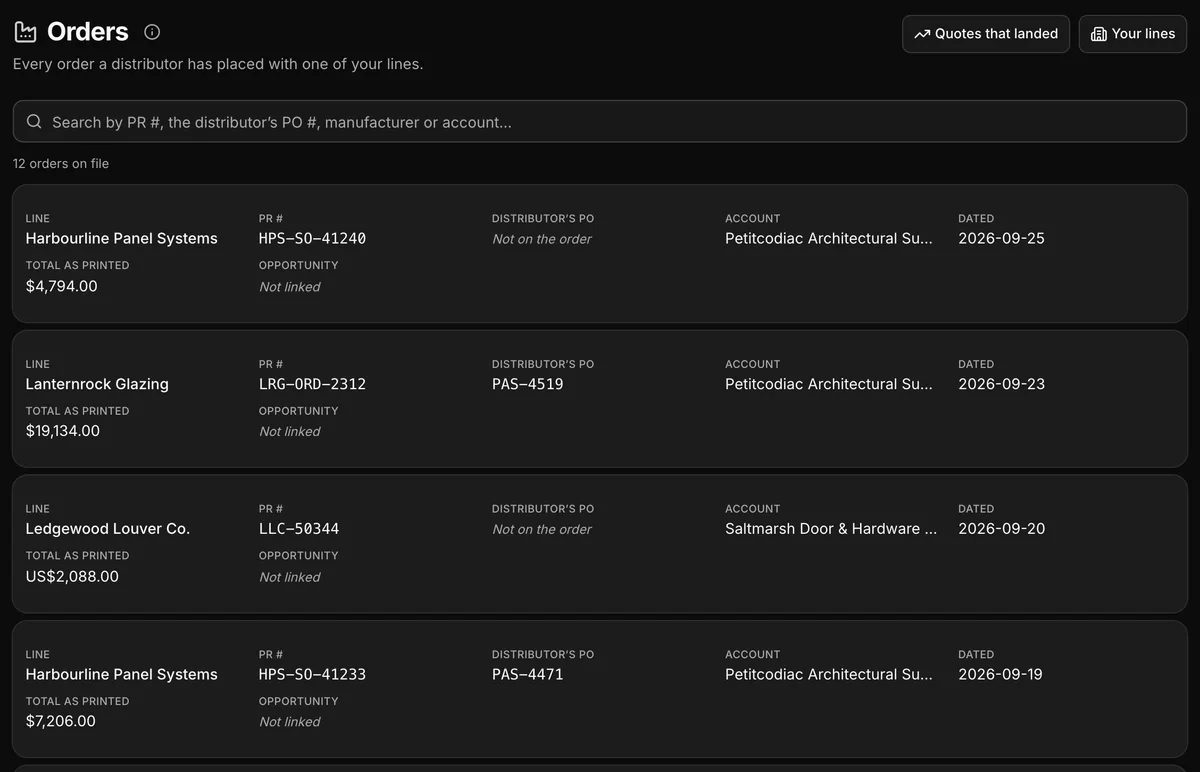Click the $19,134.00 total
This screenshot has height=772, width=1200.
(63, 431)
